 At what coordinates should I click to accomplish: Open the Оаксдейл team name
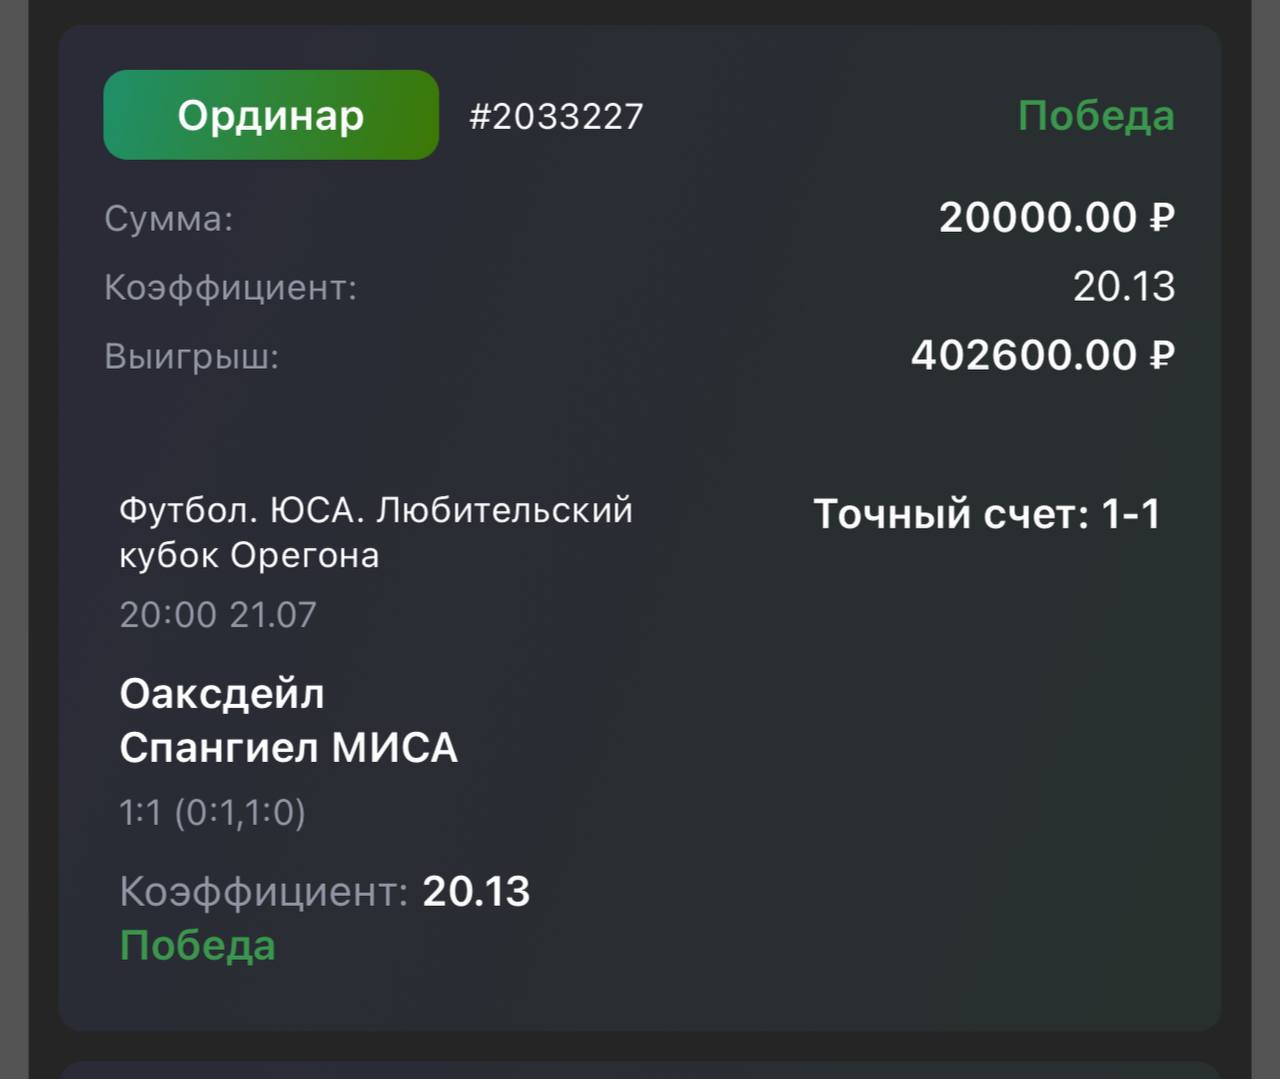222,694
